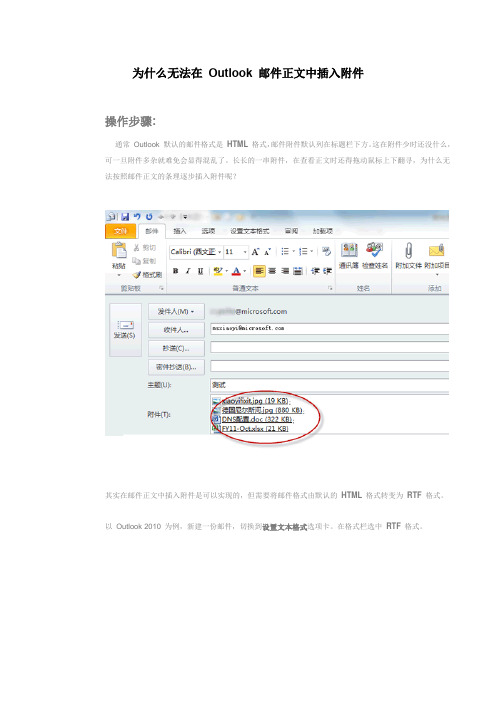Click the 发送(S) send button
The height and width of the screenshot is (702, 496).
(125, 330)
